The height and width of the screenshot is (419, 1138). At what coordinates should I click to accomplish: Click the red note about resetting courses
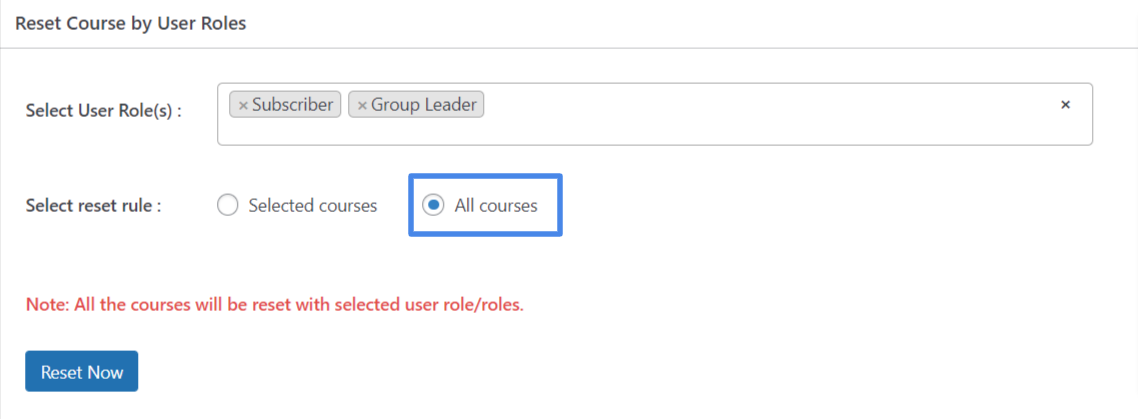tap(274, 304)
